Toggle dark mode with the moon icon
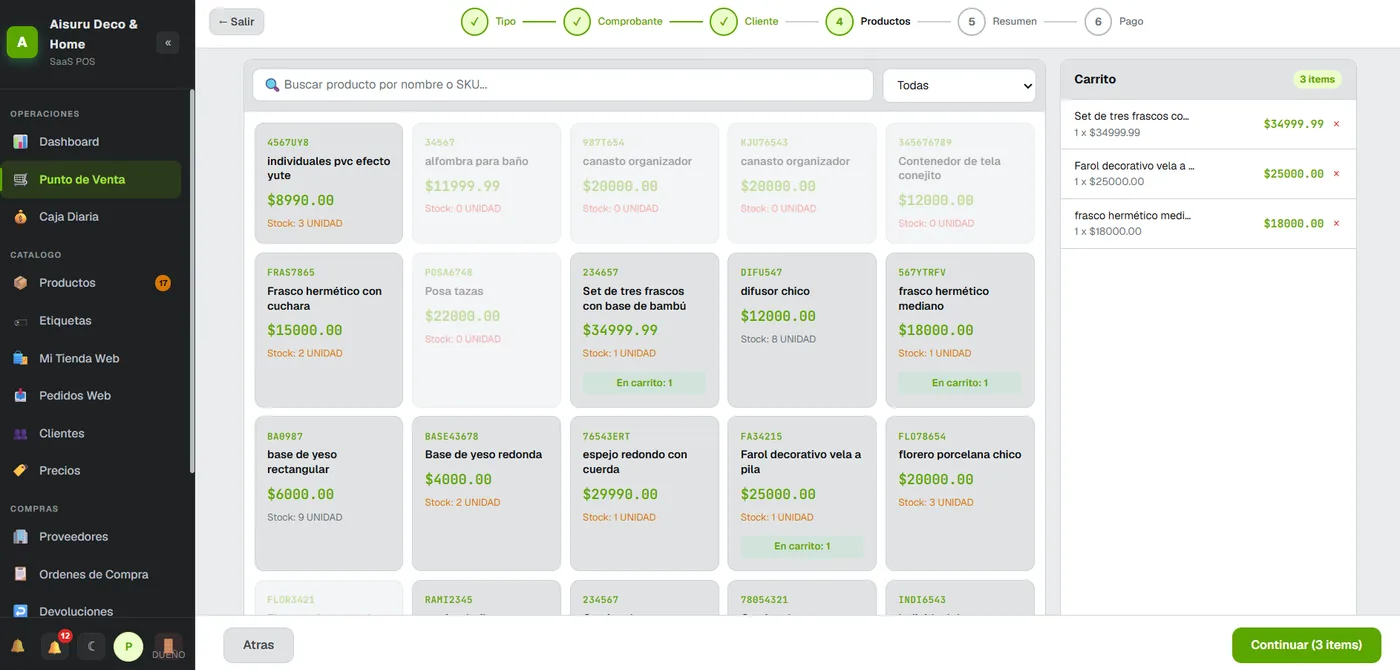Screen dimensions: 1400x670 (91, 647)
